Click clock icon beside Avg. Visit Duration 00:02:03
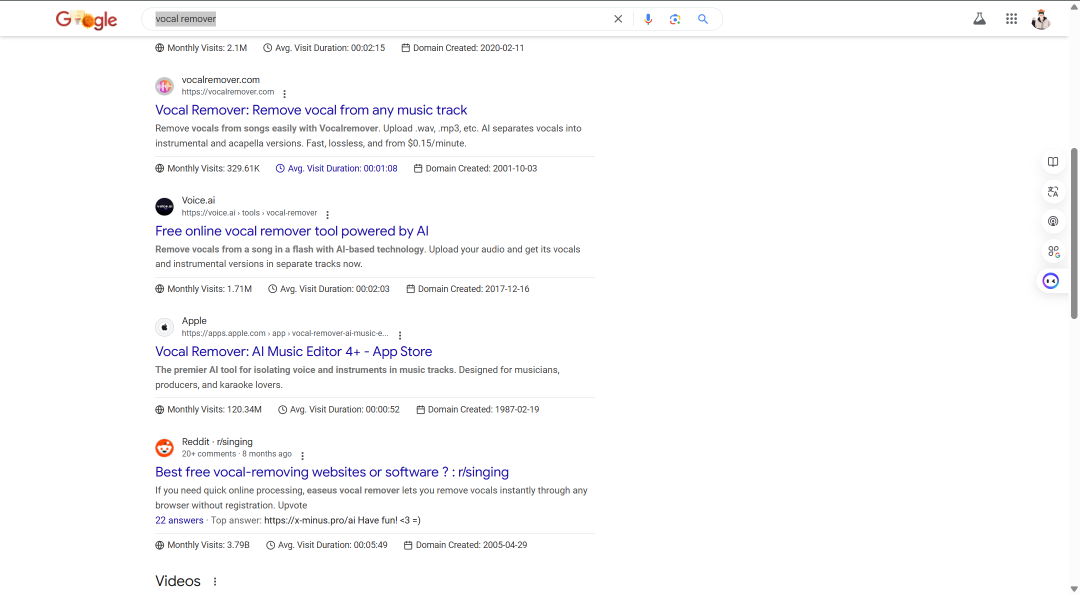Screen dimensions: 1080x594 pyautogui.click(x=273, y=289)
